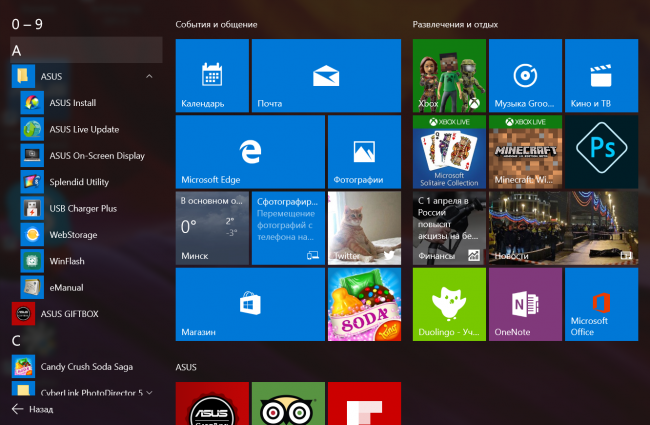Viewport: 650px width, 425px height.
Task: Open the Xbox tile
Action: [x=449, y=75]
